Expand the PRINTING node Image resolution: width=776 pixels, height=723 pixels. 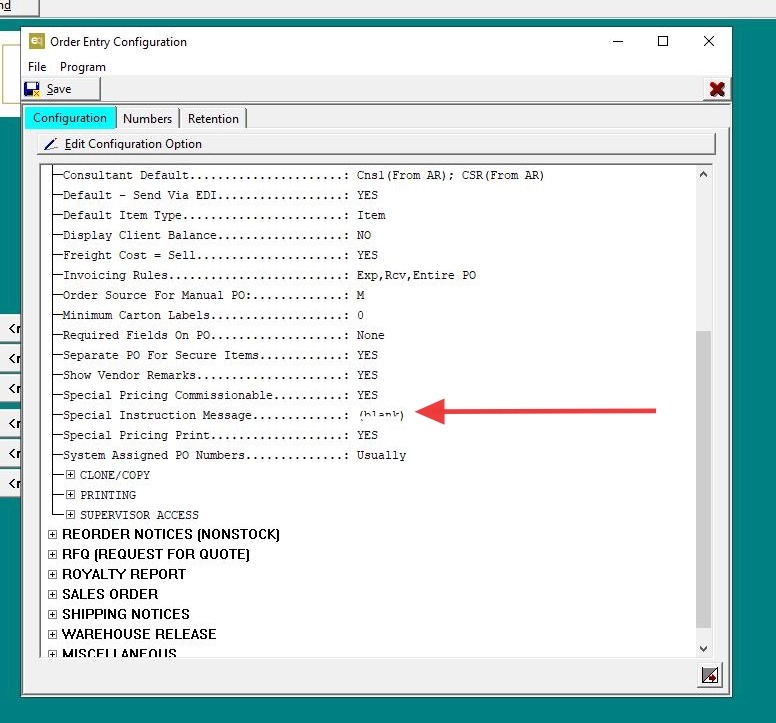[x=70, y=494]
